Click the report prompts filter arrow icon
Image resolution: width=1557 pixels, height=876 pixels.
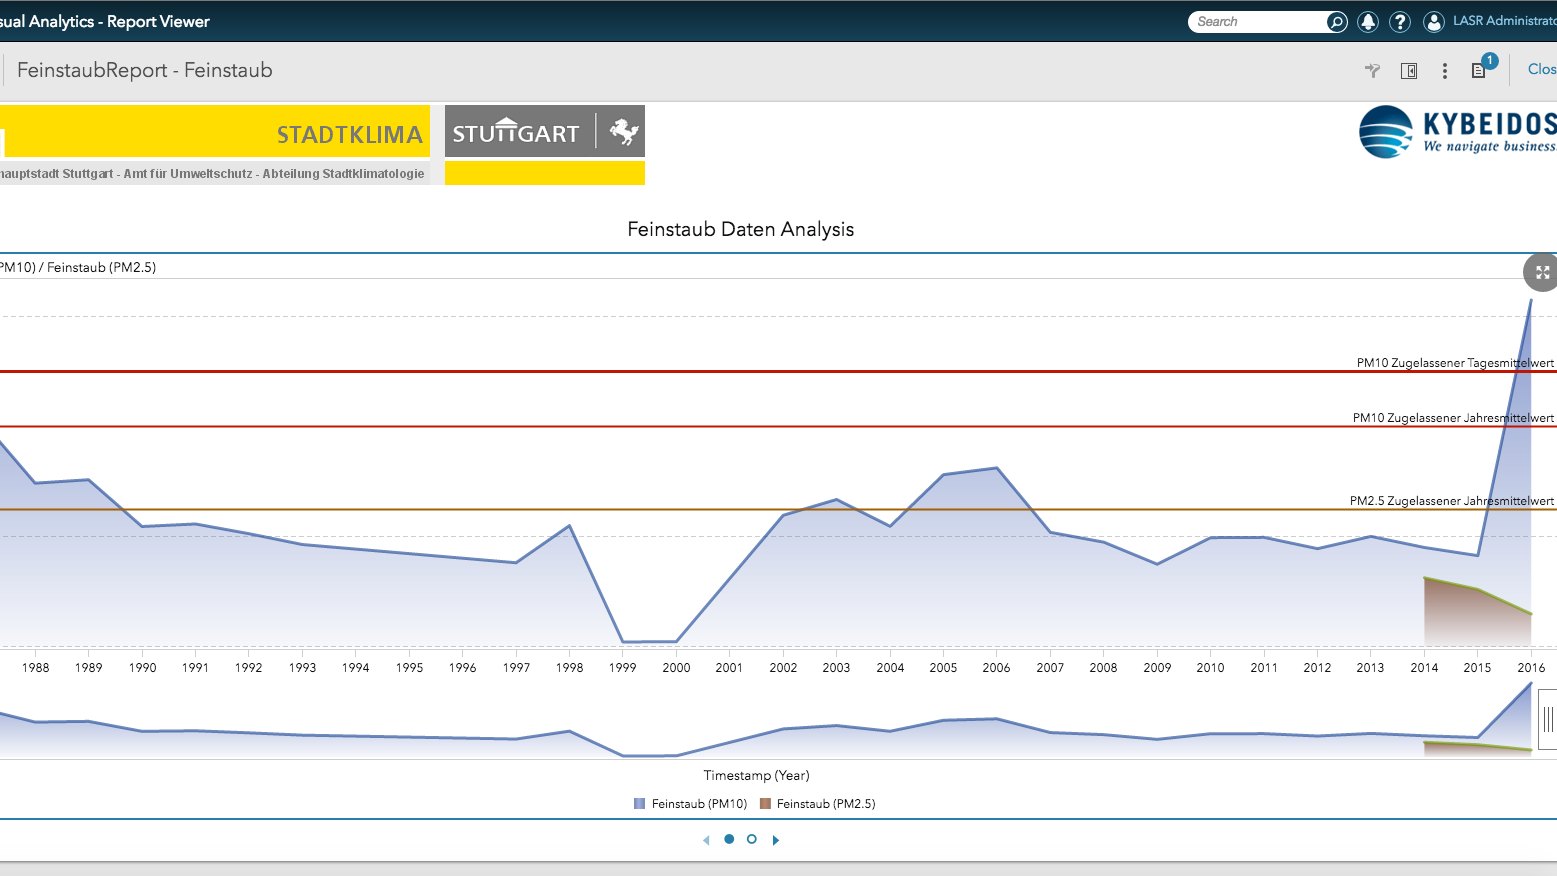click(1372, 70)
